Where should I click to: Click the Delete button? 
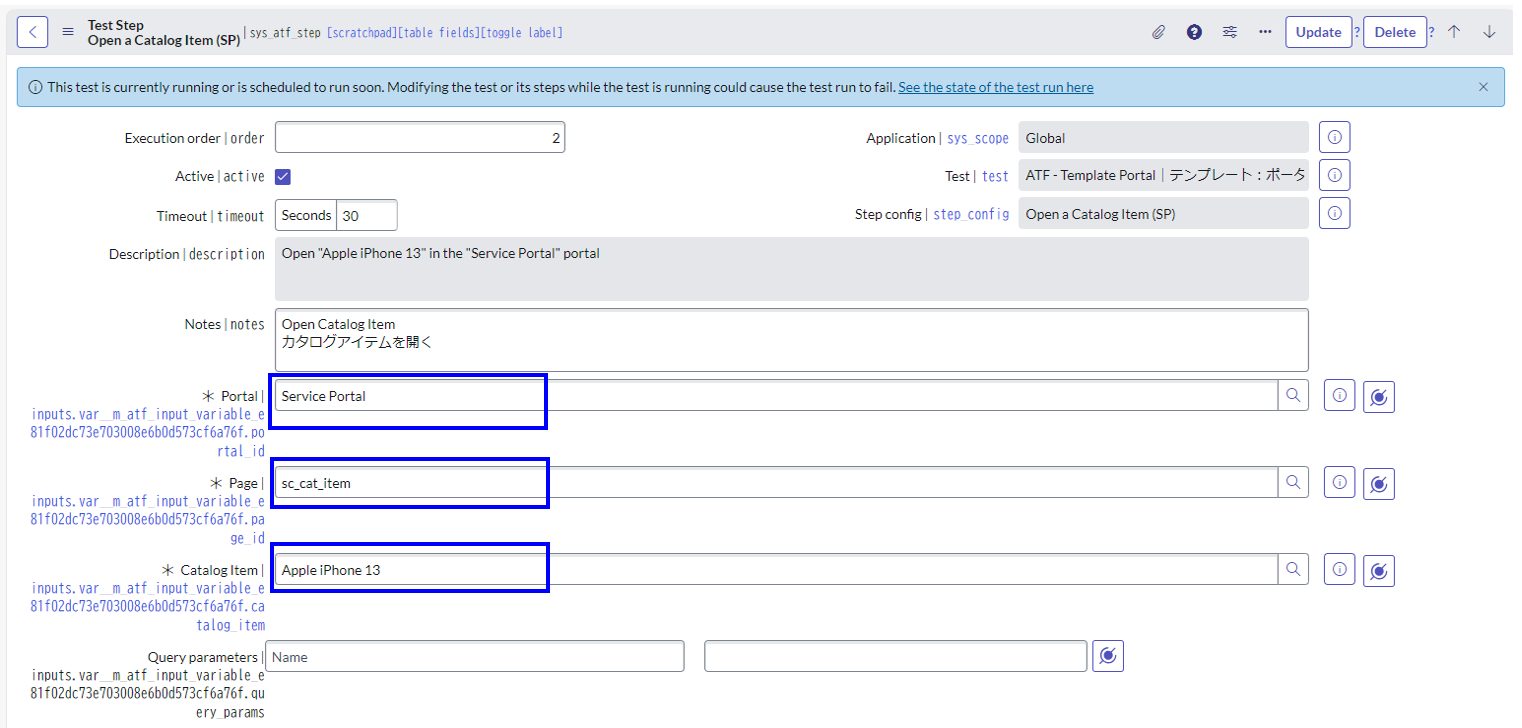click(1394, 31)
